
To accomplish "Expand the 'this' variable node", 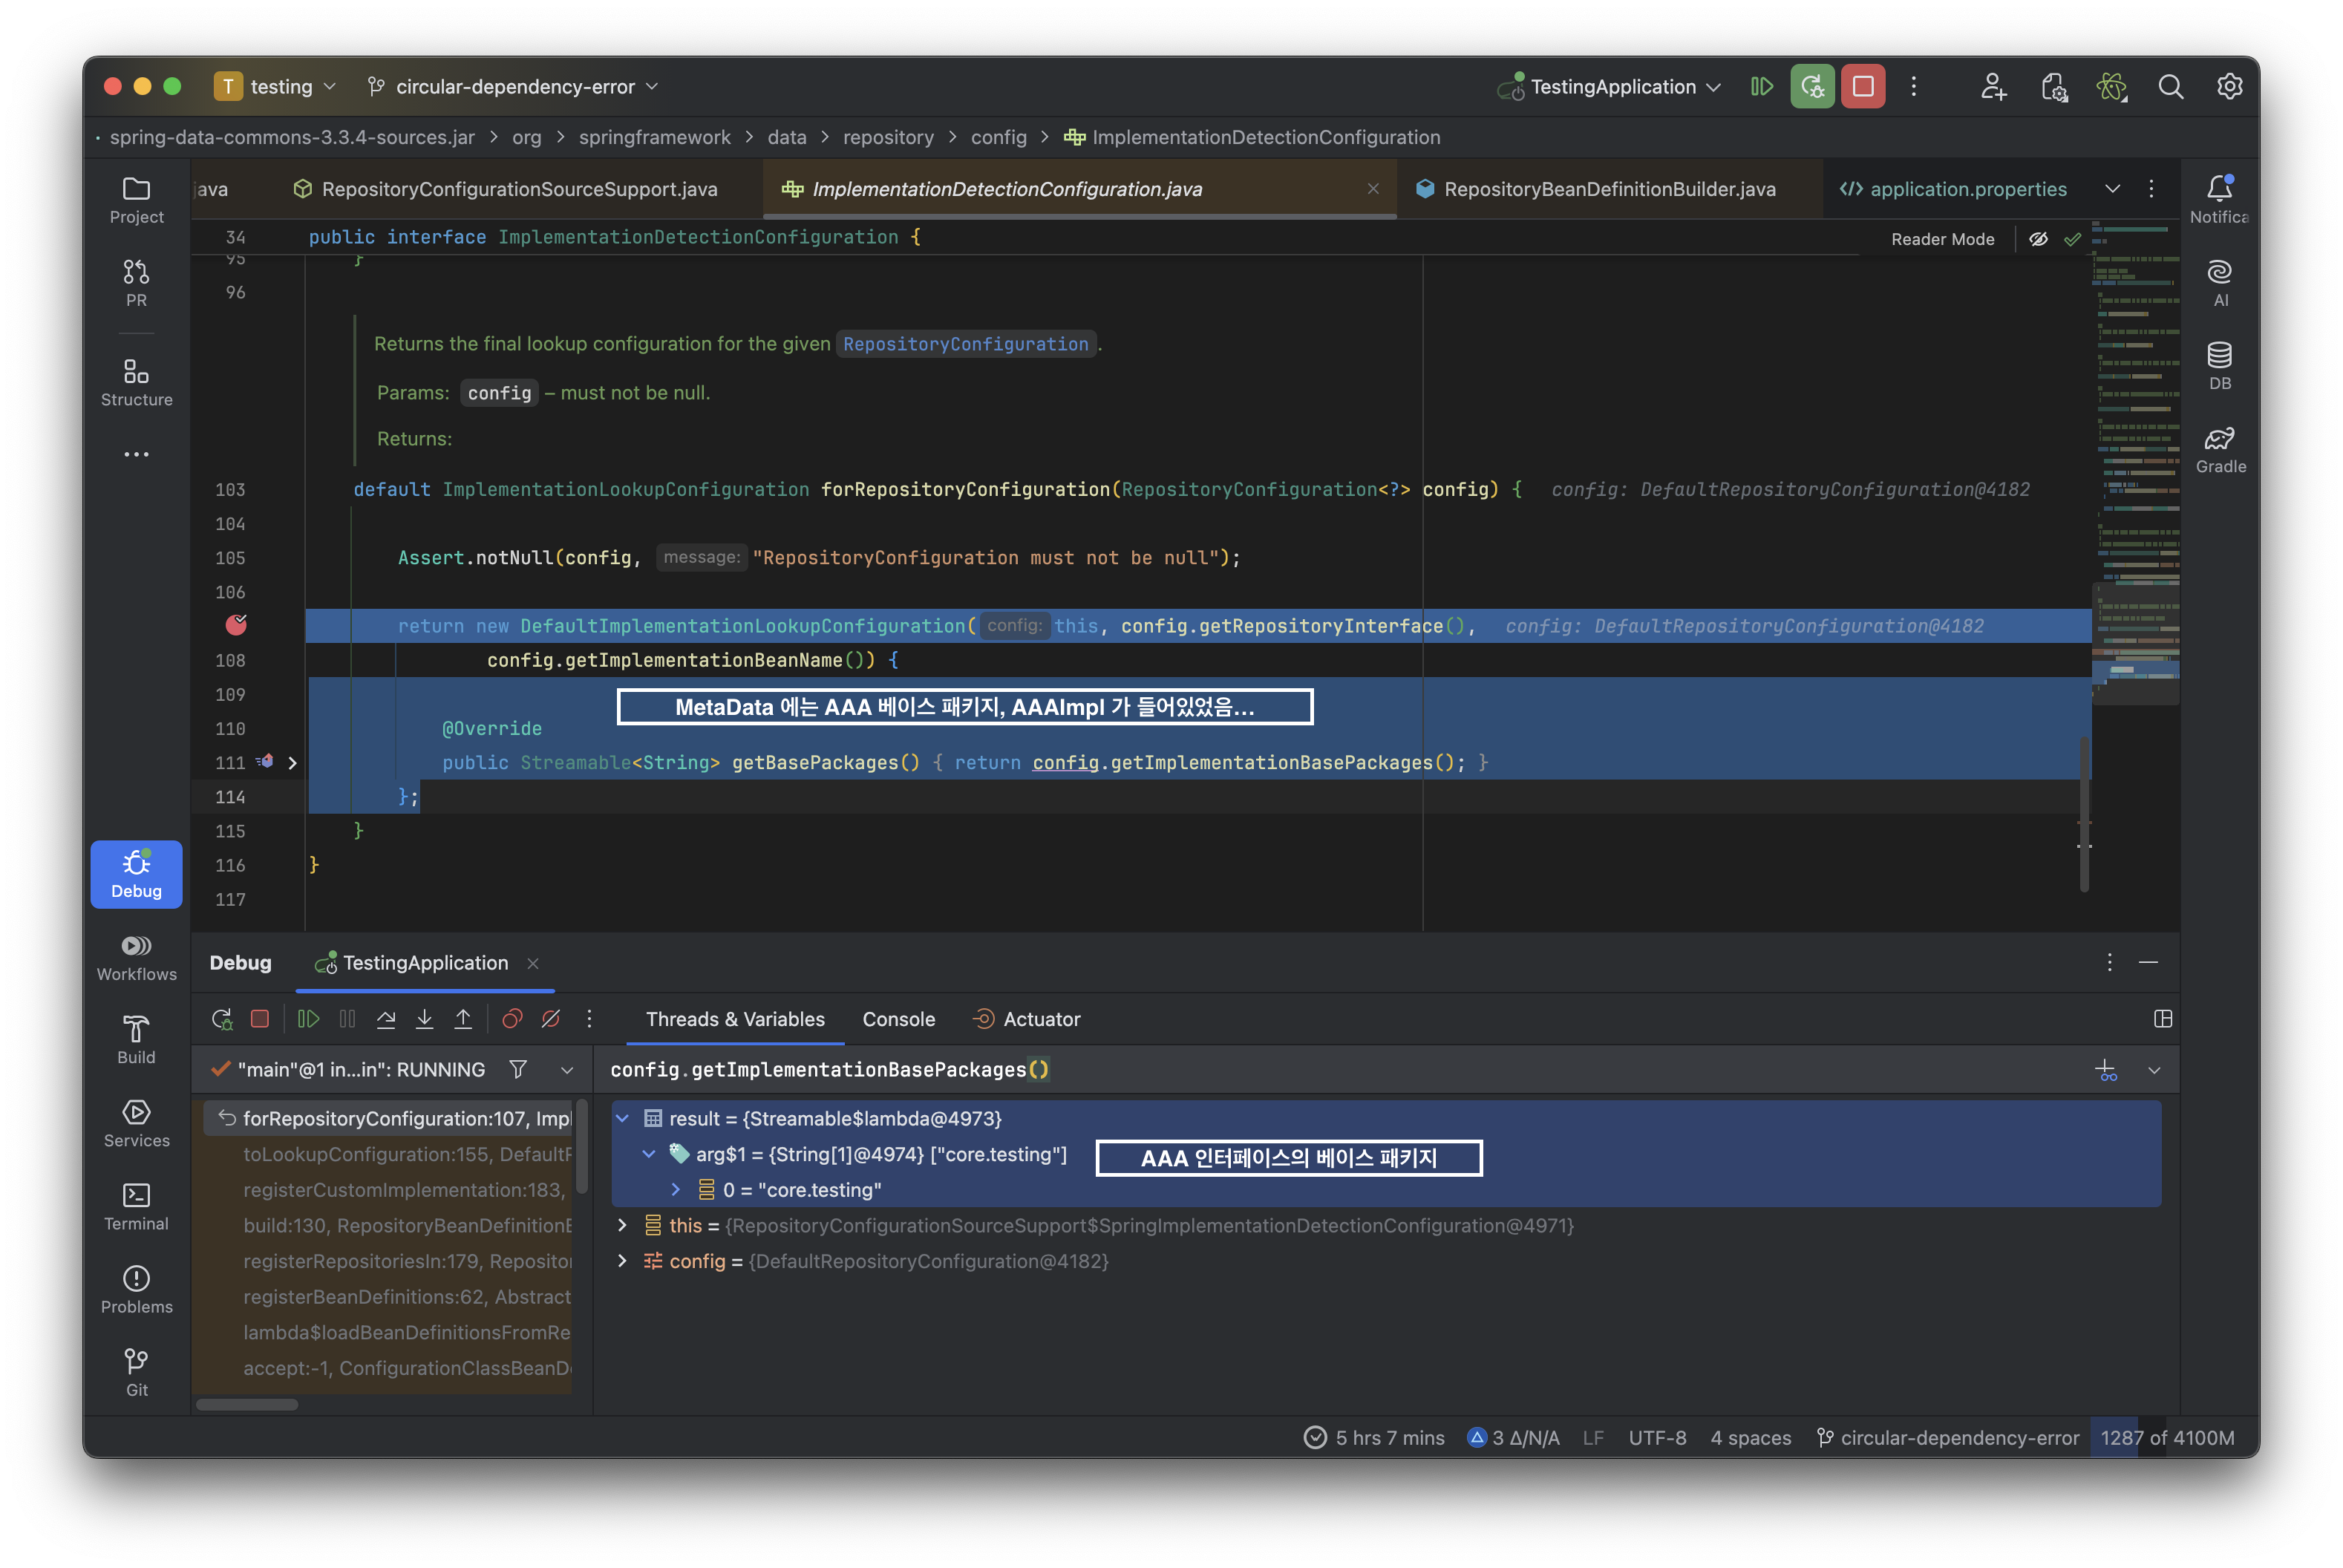I will click(x=622, y=1225).
